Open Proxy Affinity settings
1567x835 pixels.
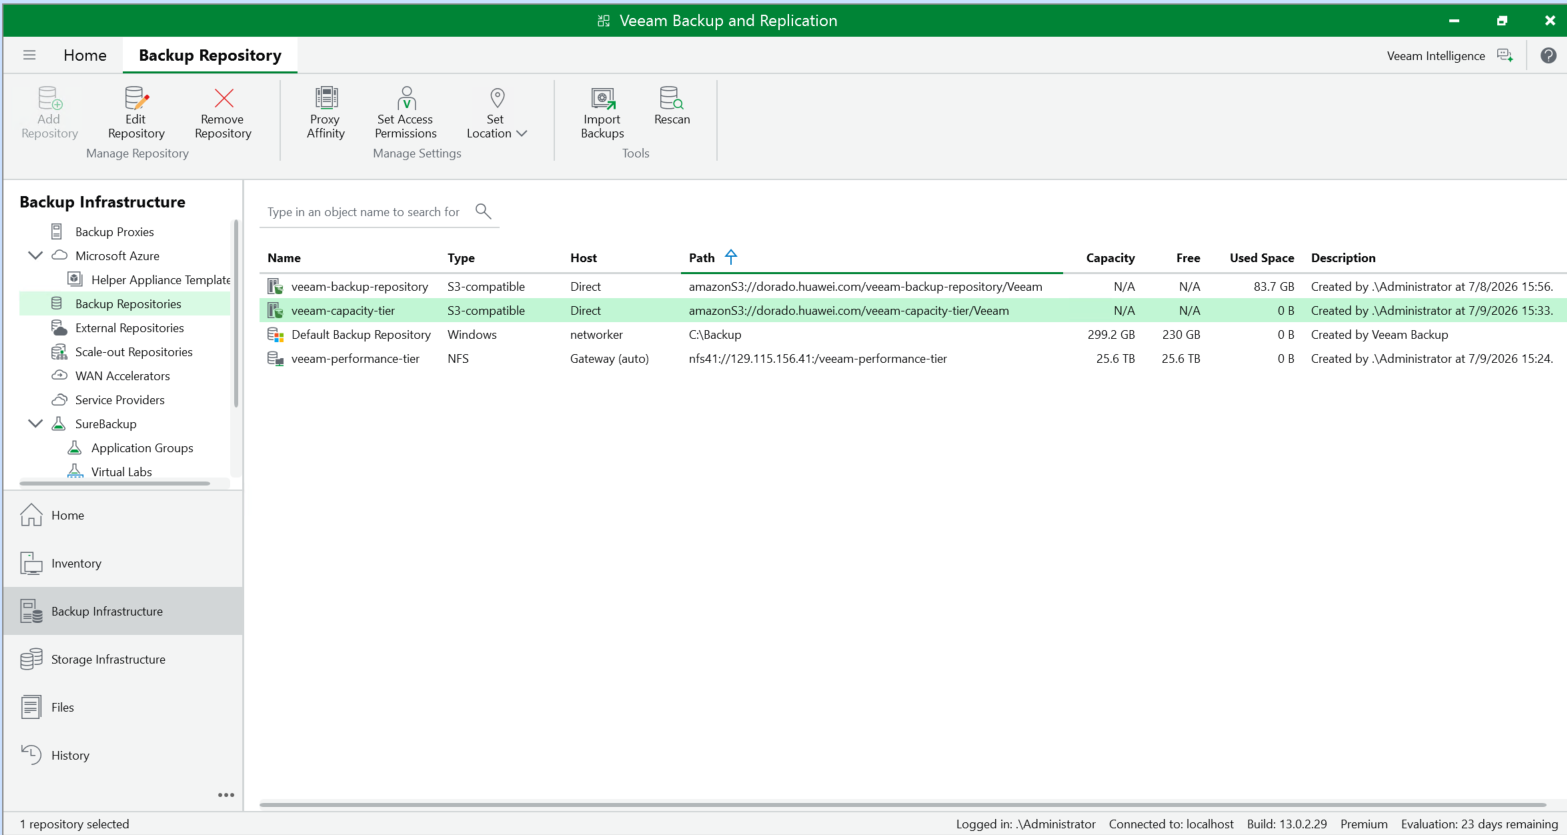[x=325, y=113]
